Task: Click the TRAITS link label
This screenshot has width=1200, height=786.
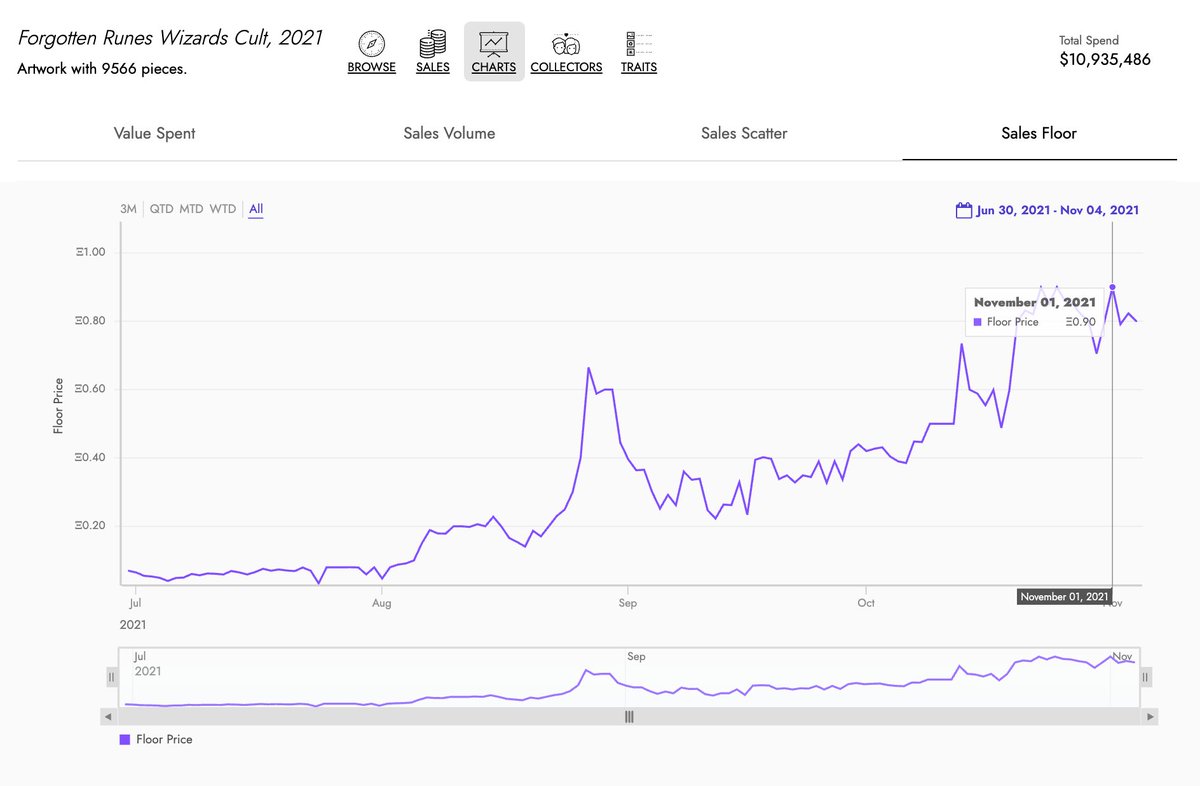Action: (x=638, y=67)
